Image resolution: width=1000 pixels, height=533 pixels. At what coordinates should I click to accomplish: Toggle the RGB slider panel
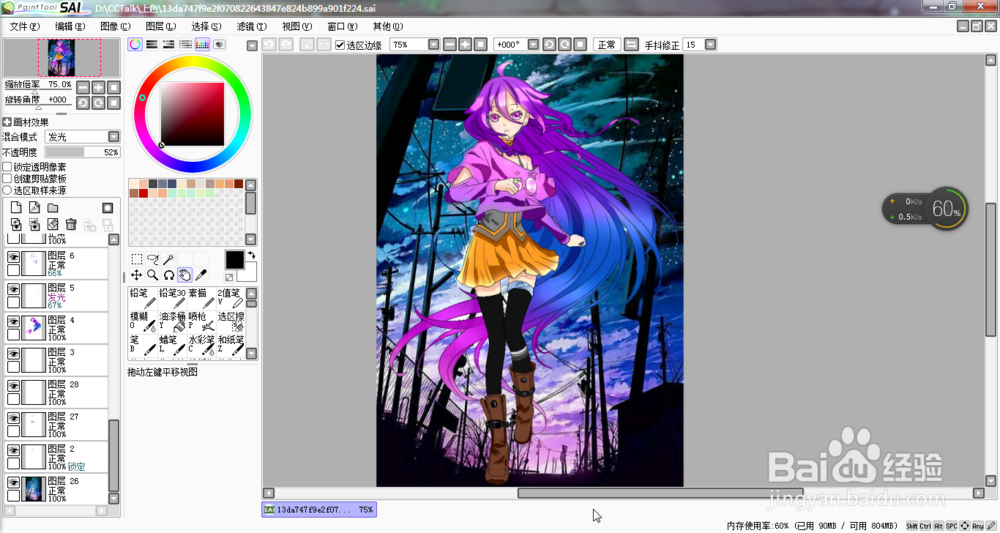[152, 44]
